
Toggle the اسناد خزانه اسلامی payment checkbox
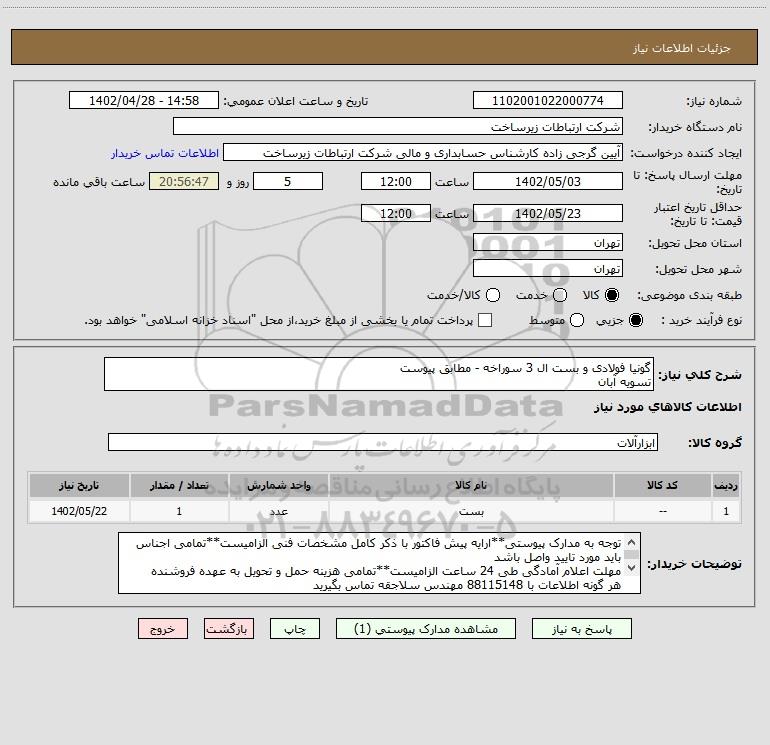(x=485, y=320)
